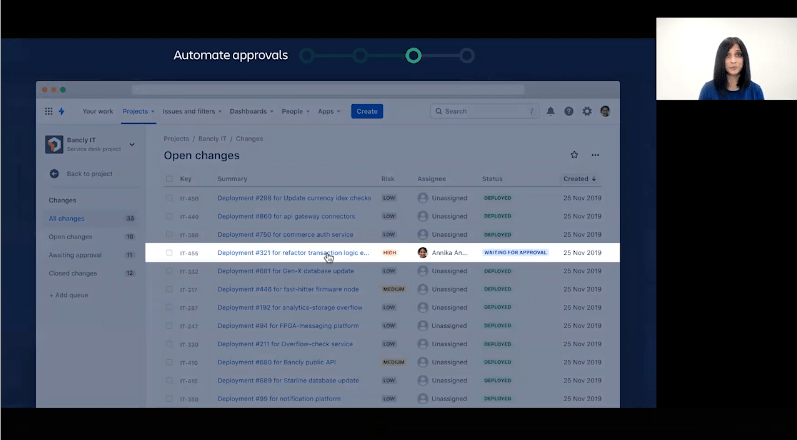Click the Jira logo icon
This screenshot has width=797, height=440.
(x=61, y=111)
